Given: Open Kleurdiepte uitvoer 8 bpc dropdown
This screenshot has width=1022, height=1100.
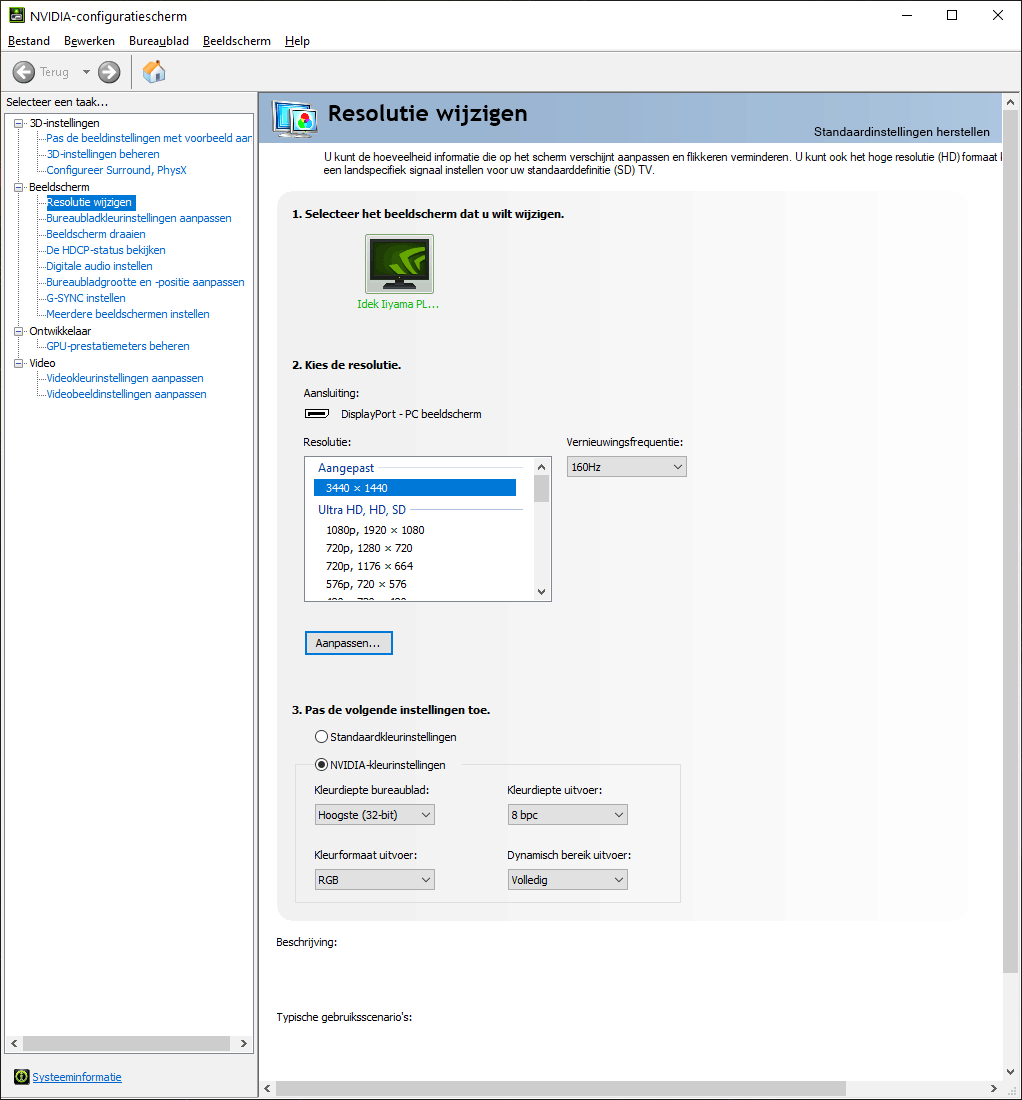Looking at the screenshot, I should [567, 814].
